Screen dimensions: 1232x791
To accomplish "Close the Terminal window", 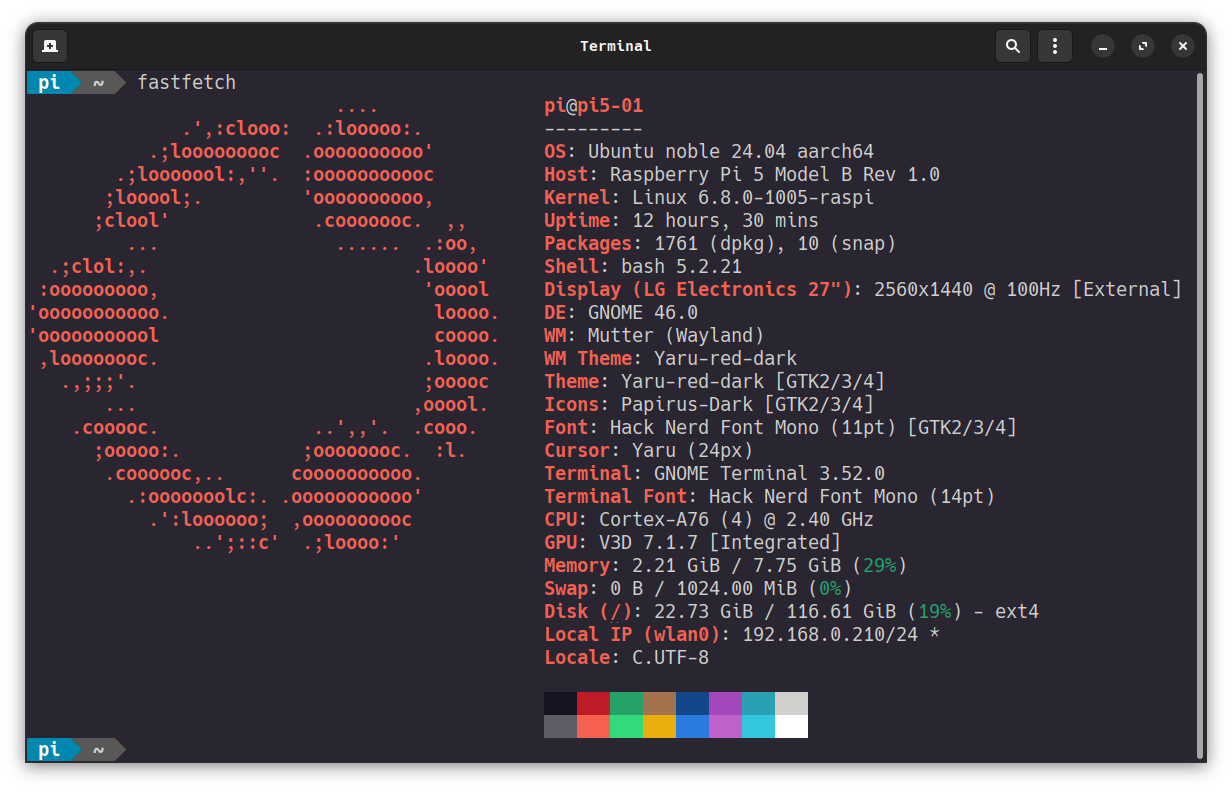I will [x=1183, y=46].
